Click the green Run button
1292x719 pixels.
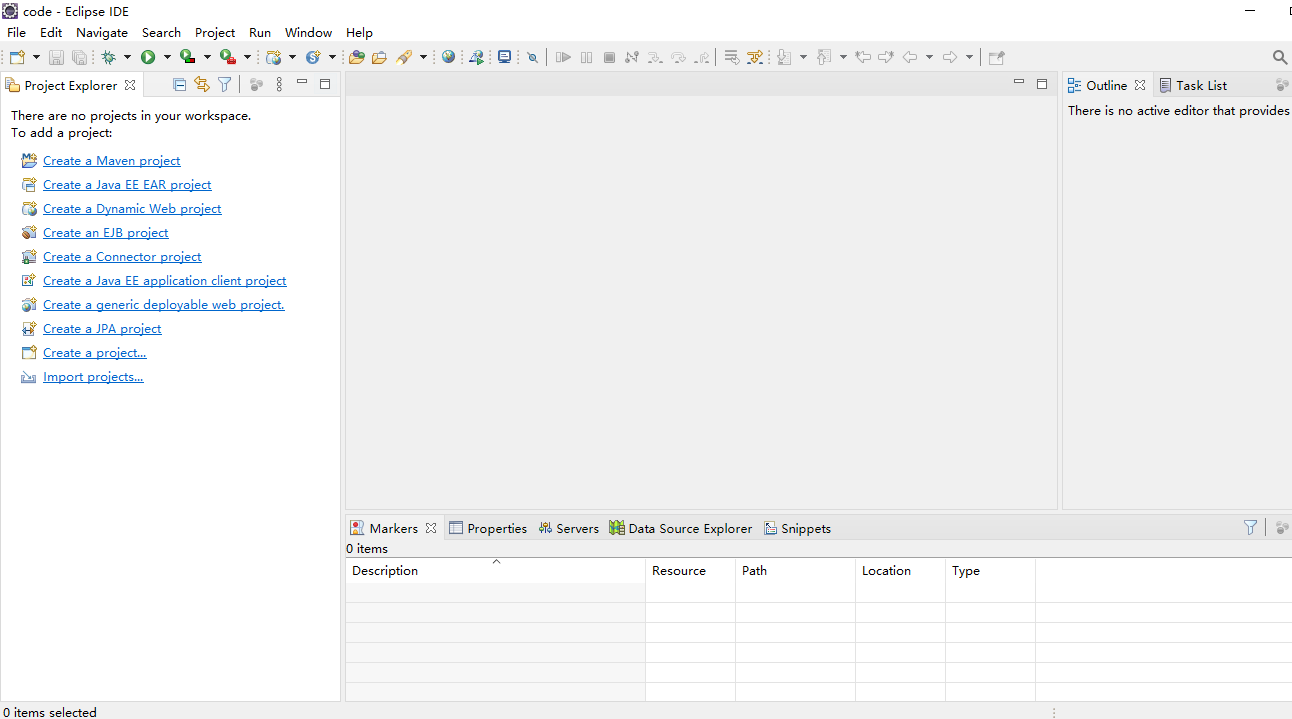(x=148, y=57)
